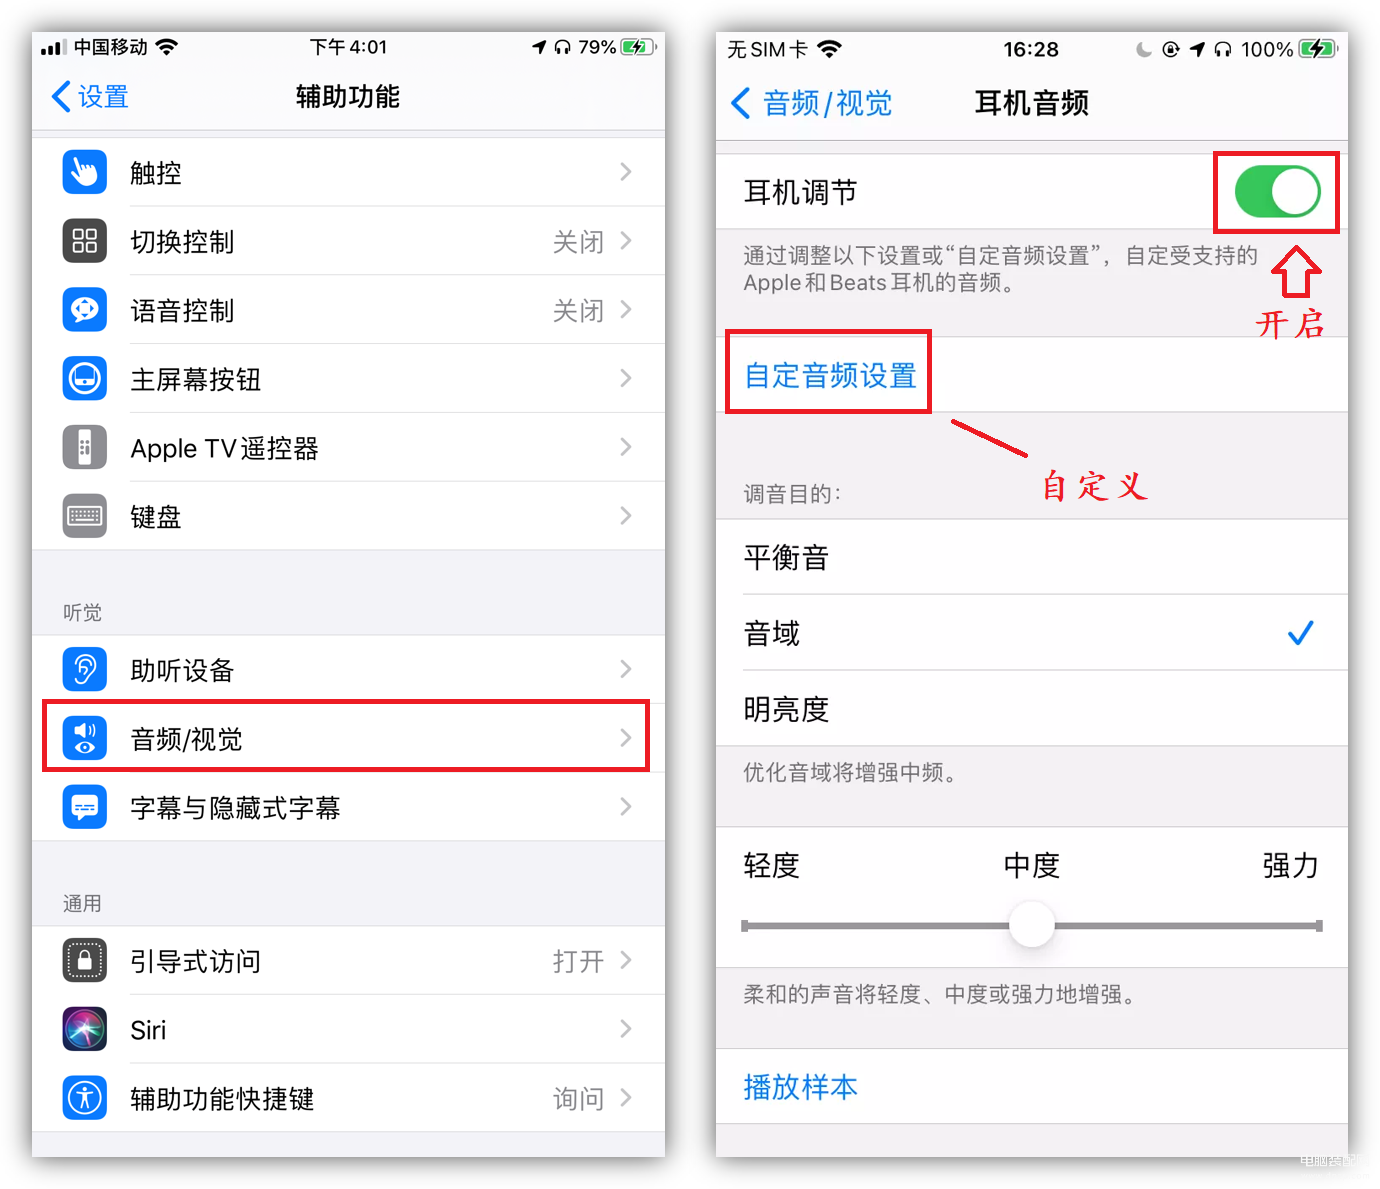Tap the Apple TV遥控器 remote icon

point(85,447)
